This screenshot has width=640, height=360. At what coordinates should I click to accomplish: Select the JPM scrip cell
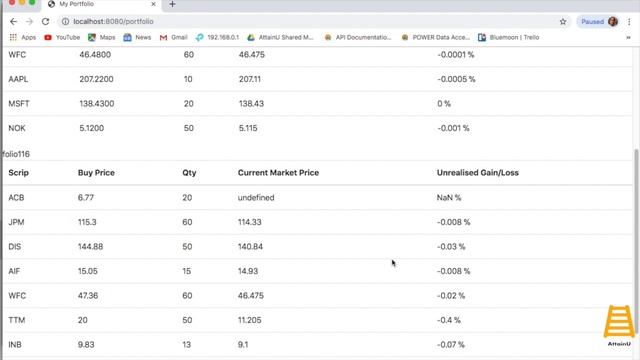coord(16,222)
